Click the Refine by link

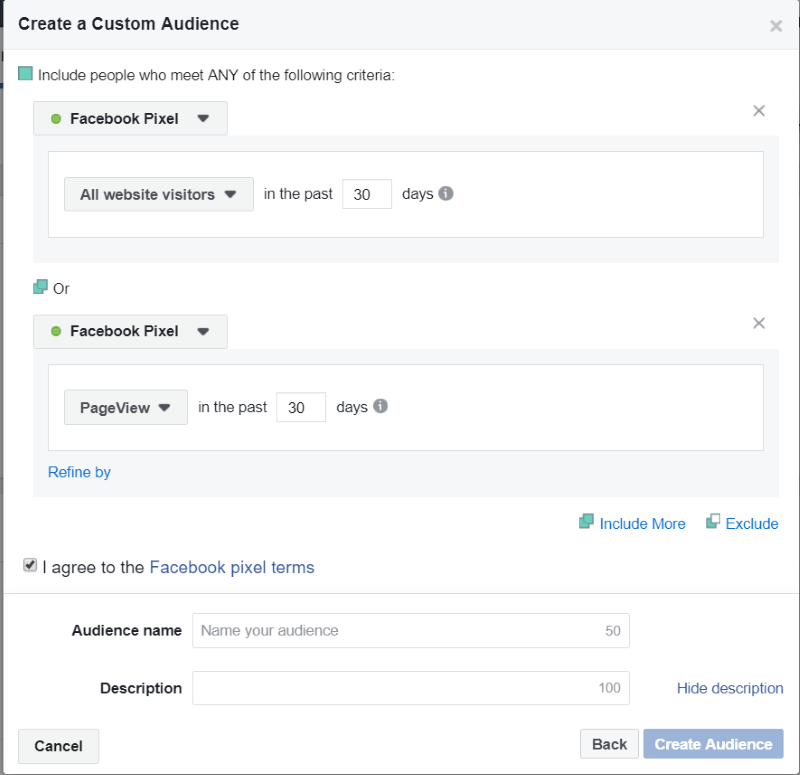coord(79,472)
